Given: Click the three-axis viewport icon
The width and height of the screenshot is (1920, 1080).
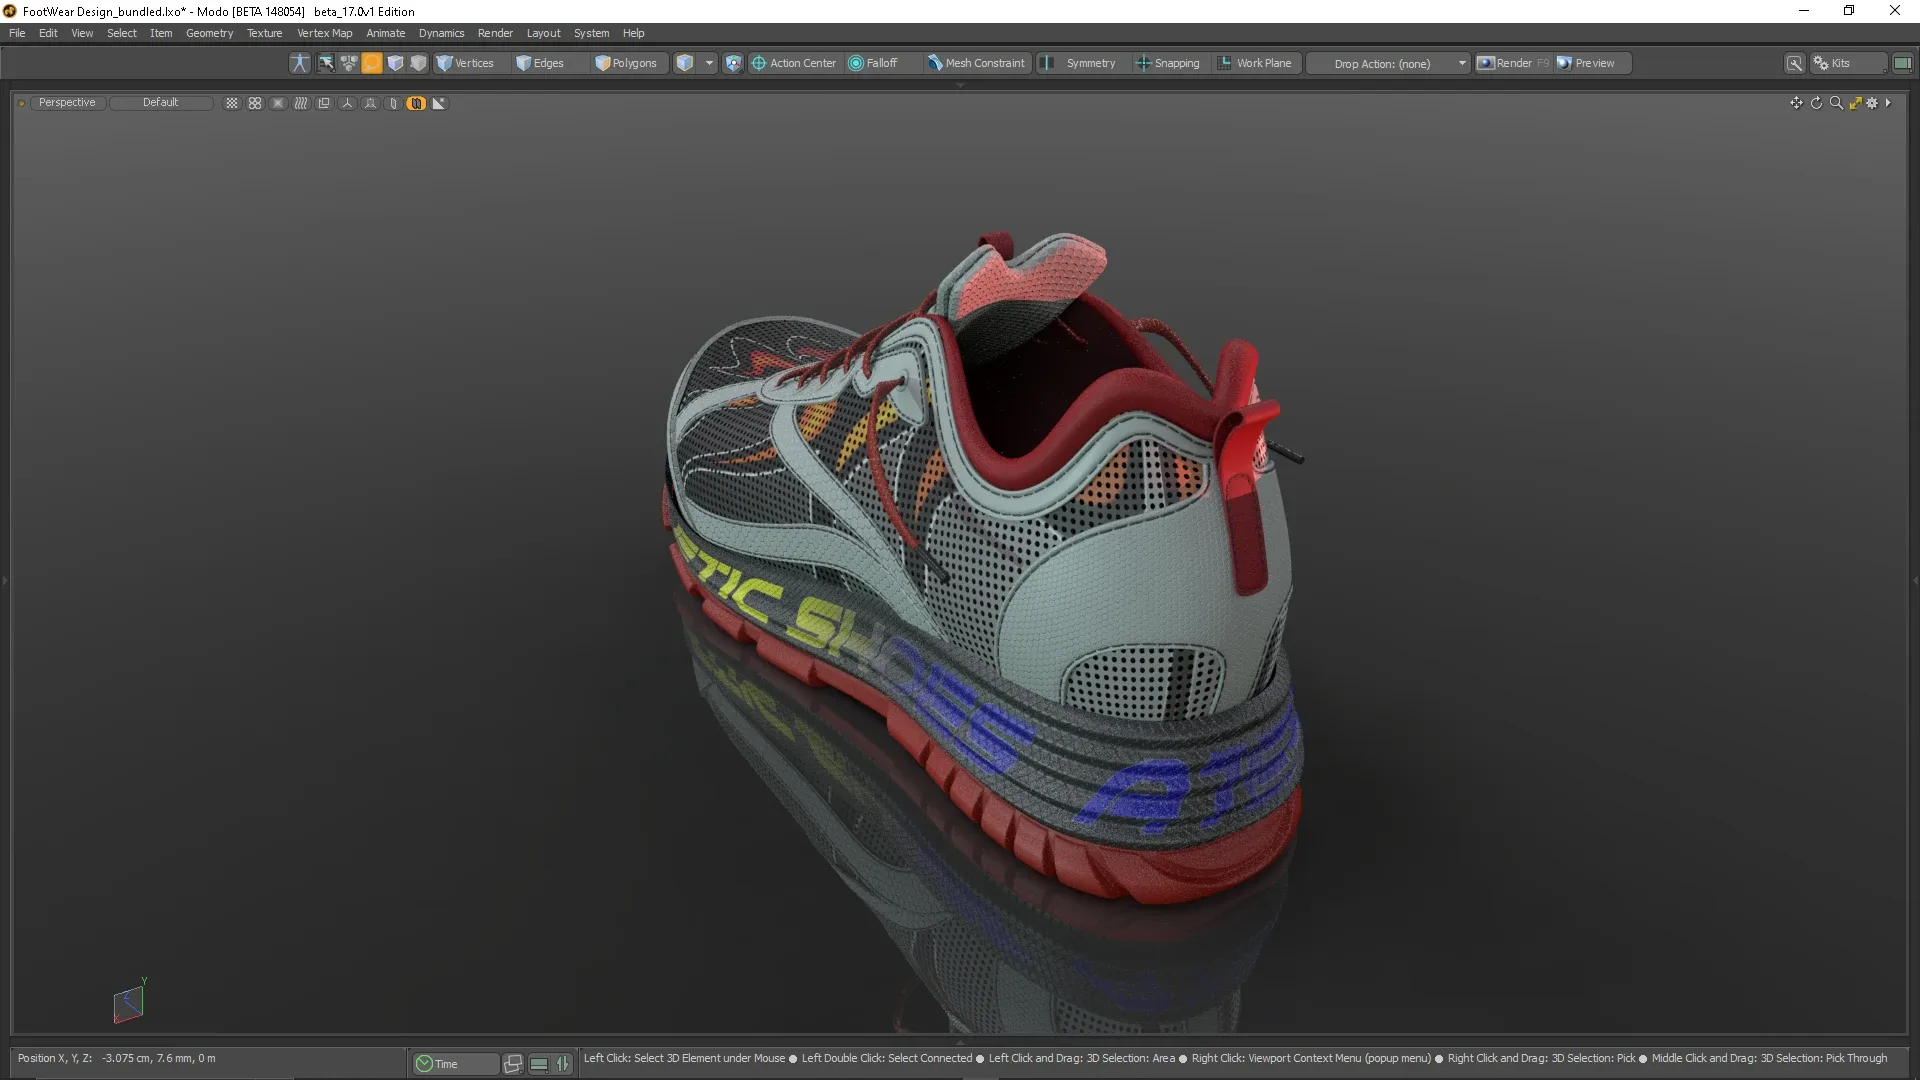Looking at the screenshot, I should pyautogui.click(x=347, y=103).
